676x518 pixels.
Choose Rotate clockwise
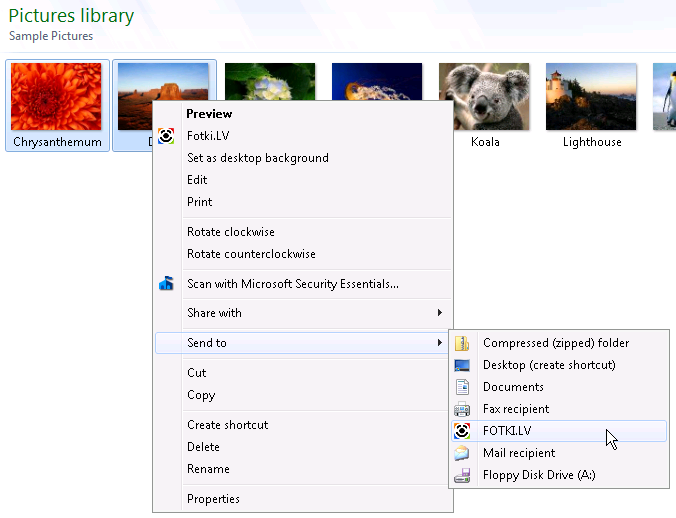point(230,232)
